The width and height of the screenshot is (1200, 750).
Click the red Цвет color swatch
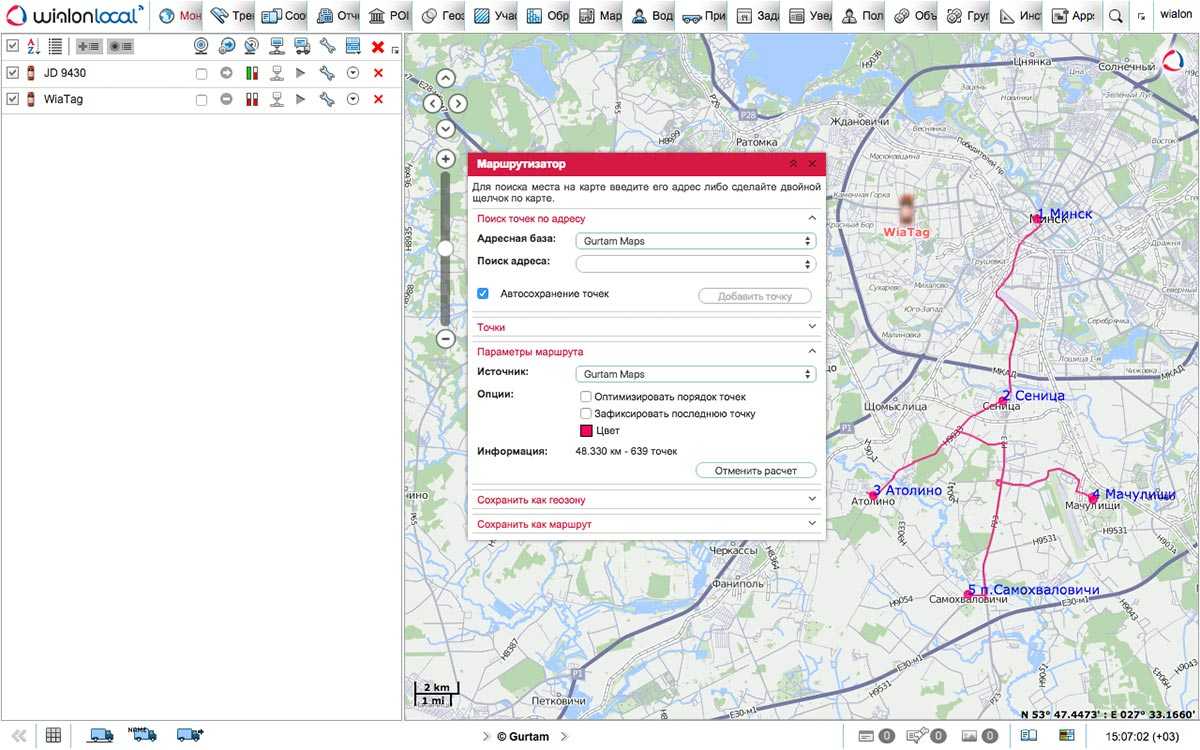tap(587, 431)
